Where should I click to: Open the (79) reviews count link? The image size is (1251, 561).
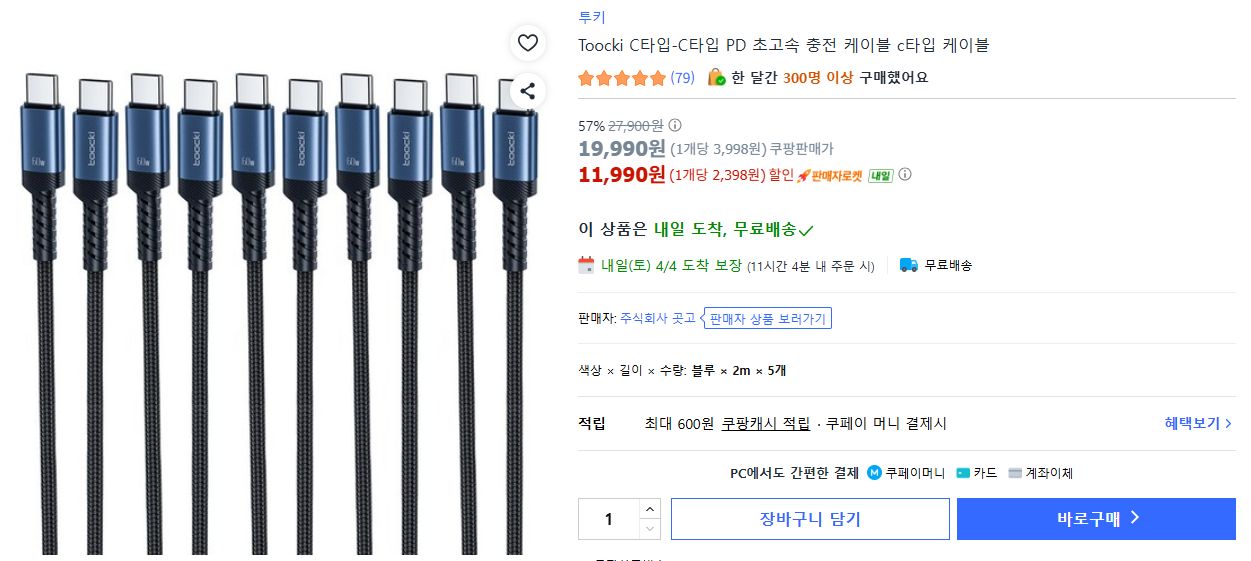click(682, 78)
